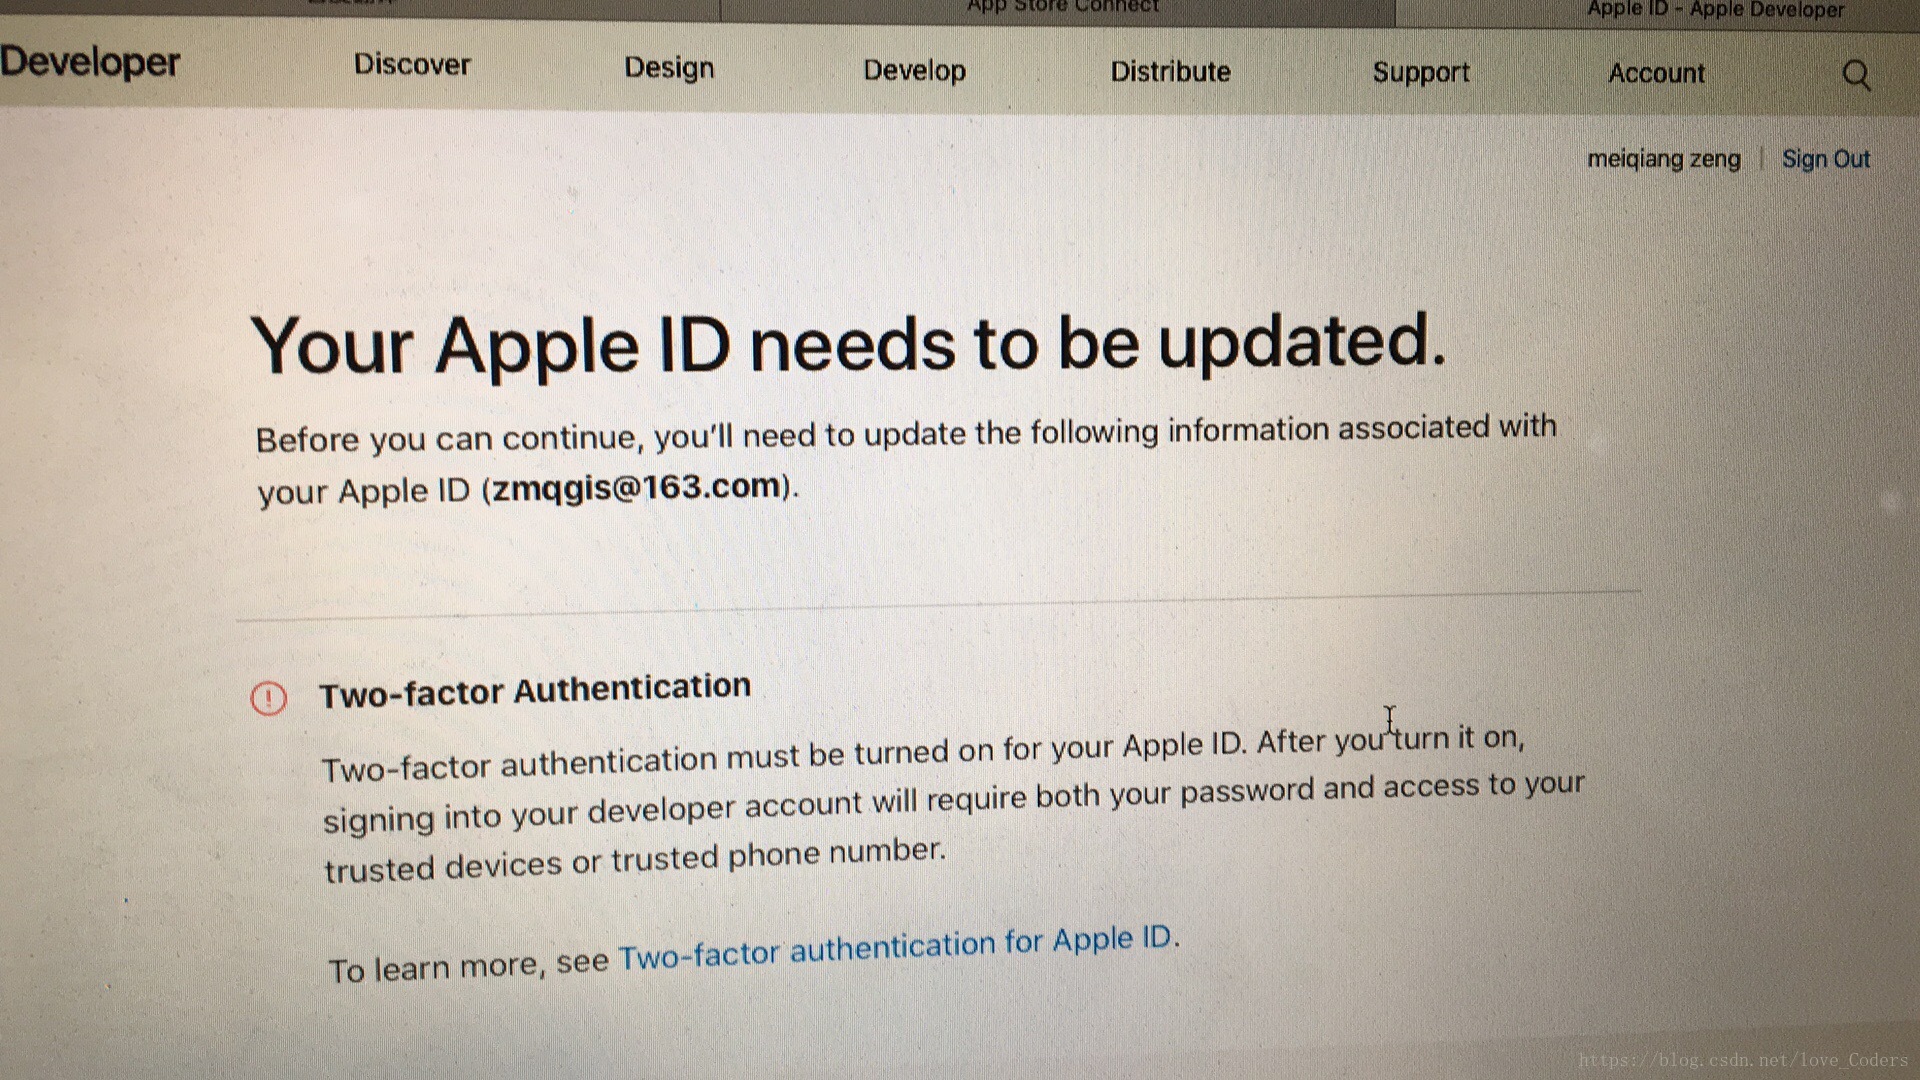This screenshot has width=1920, height=1080.
Task: Click the sentence starting 'Before you can continue'
Action: (x=906, y=460)
